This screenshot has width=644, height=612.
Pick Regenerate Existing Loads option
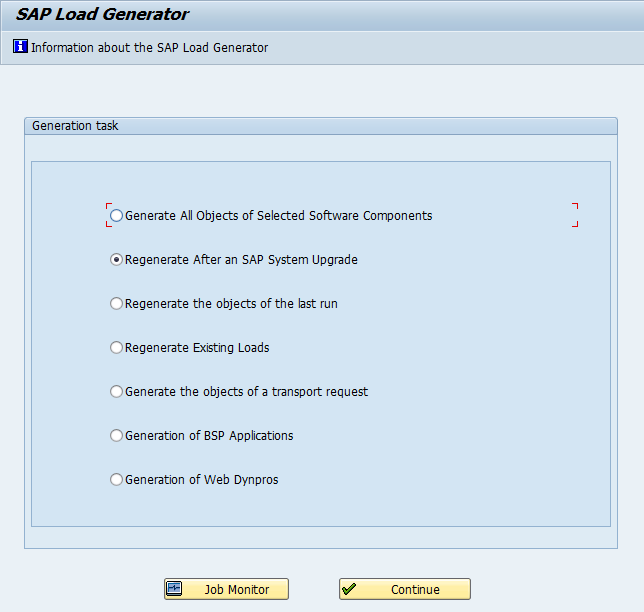point(116,347)
